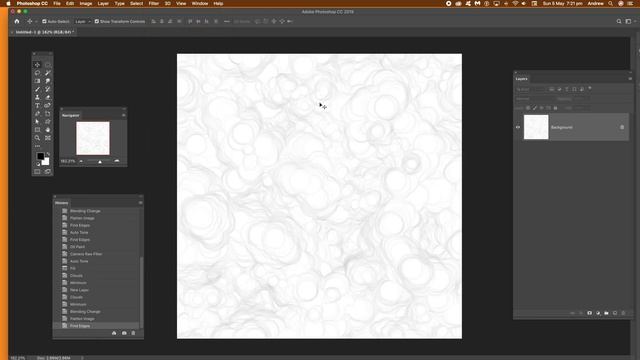
Task: Open the Edit Toolbar three-dots button
Action: tap(38, 146)
